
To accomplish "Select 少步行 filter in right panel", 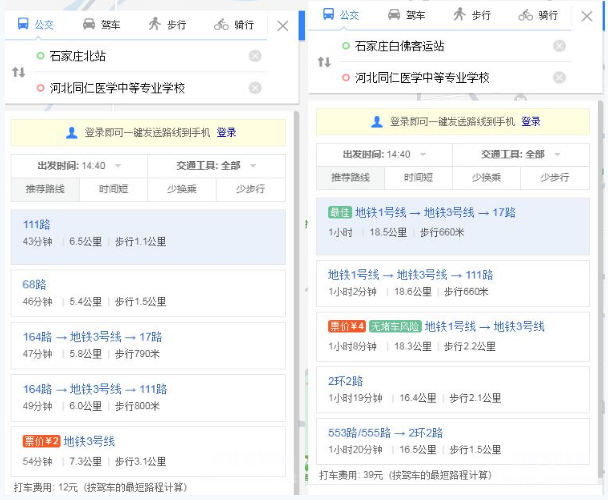I will click(555, 178).
